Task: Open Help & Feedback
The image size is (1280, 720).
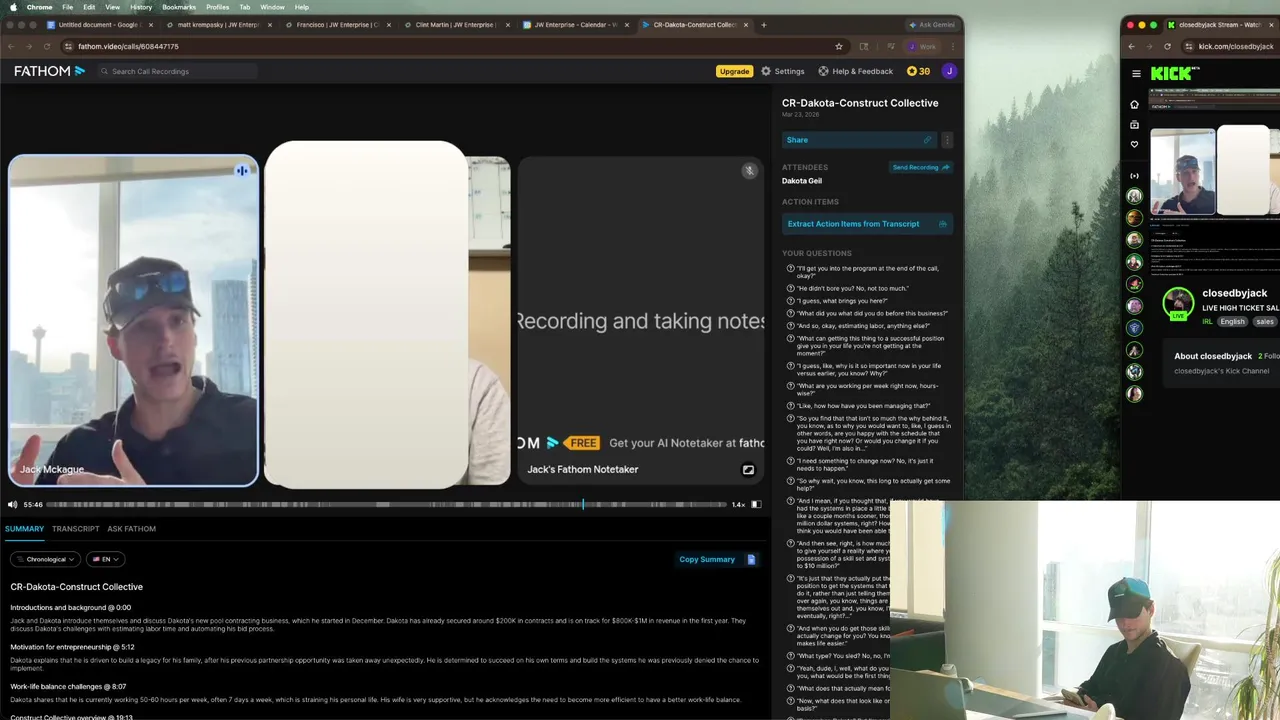Action: click(x=855, y=71)
